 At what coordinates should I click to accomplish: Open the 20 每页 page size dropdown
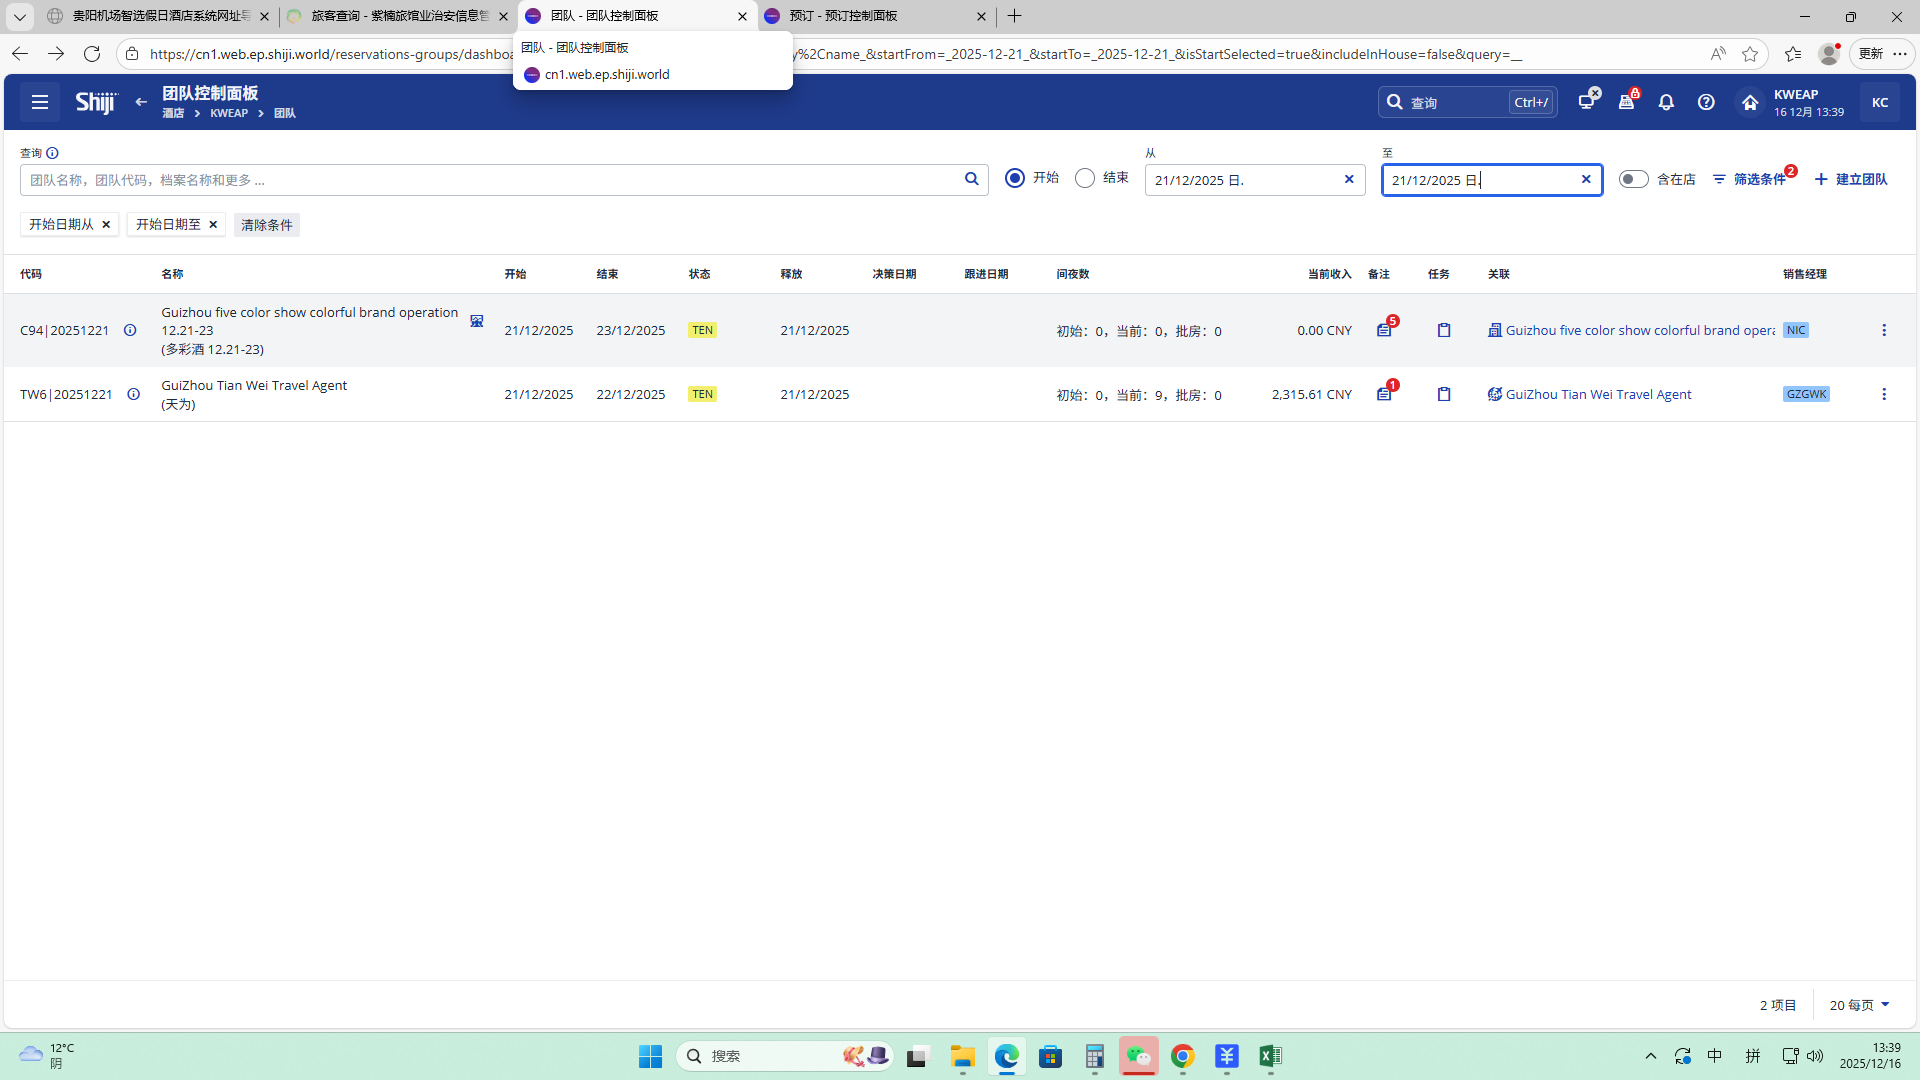pyautogui.click(x=1859, y=1005)
